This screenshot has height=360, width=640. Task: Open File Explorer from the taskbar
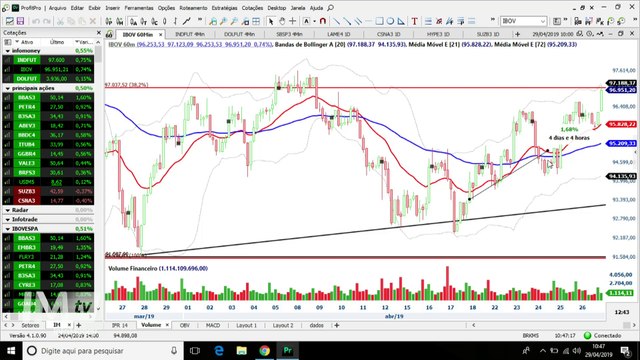click(x=242, y=351)
